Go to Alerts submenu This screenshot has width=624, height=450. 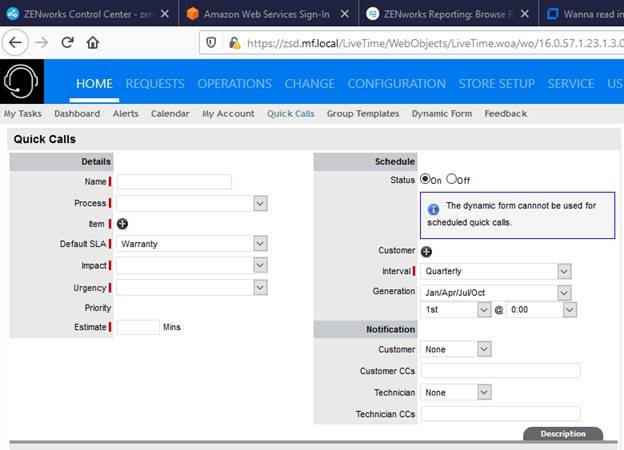pyautogui.click(x=126, y=114)
